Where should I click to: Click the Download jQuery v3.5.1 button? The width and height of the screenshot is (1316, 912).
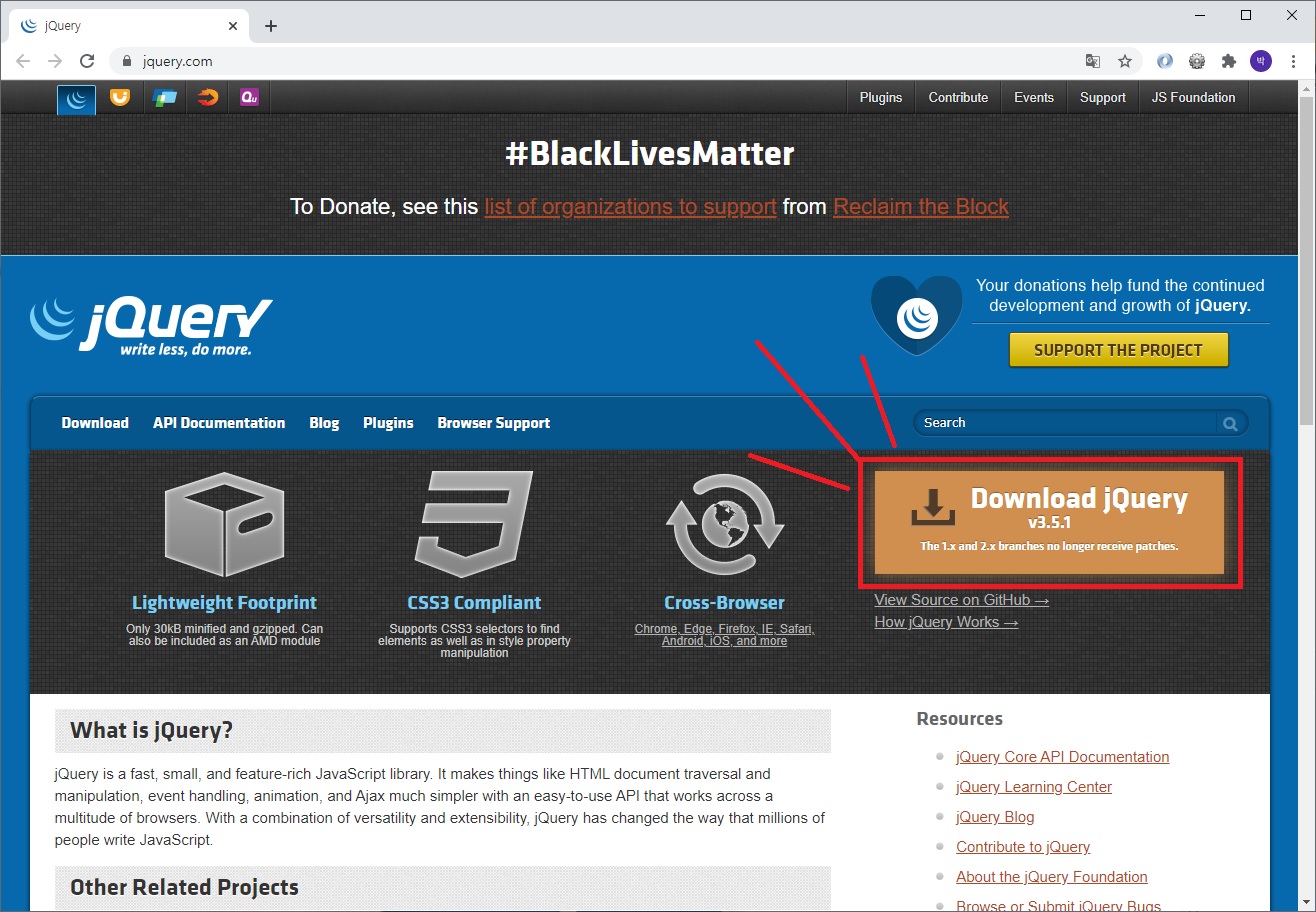(1049, 522)
